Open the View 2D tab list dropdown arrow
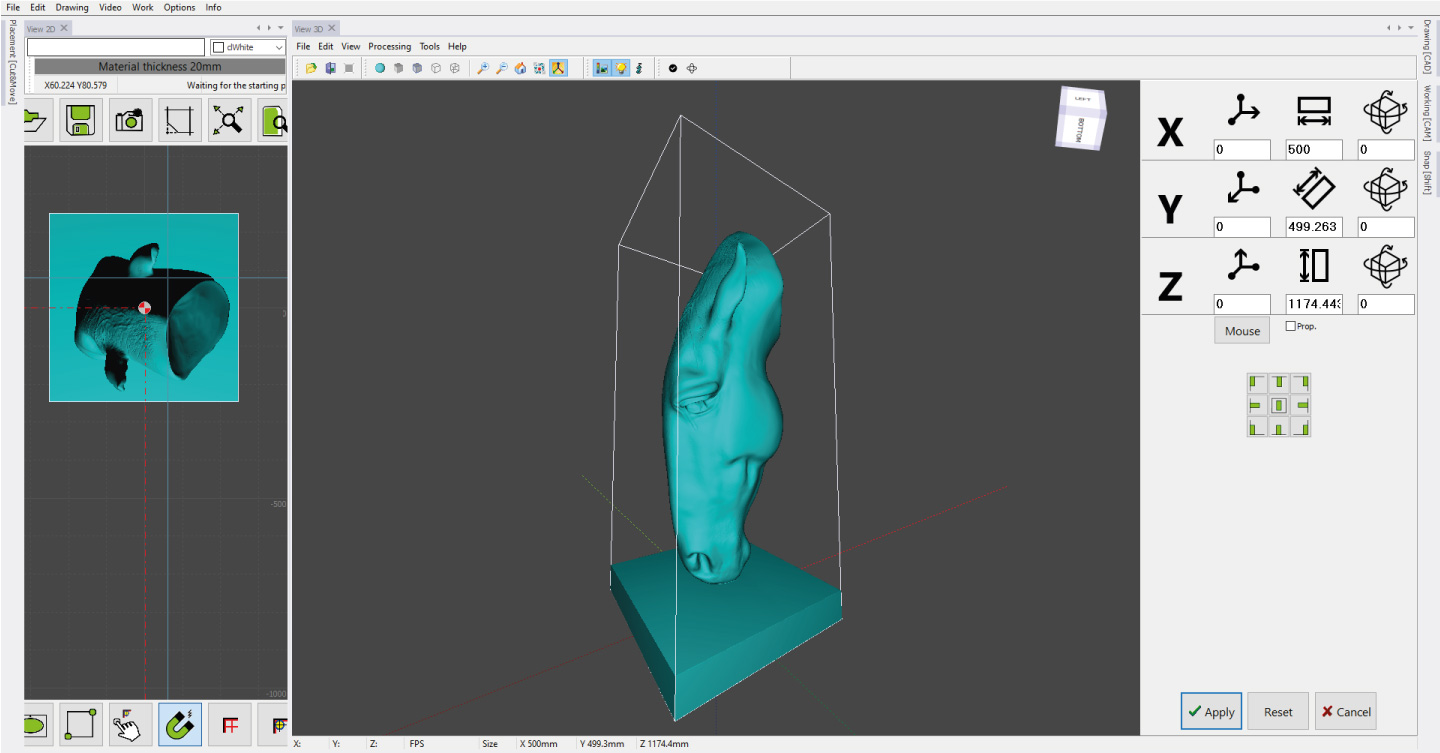 coord(280,28)
